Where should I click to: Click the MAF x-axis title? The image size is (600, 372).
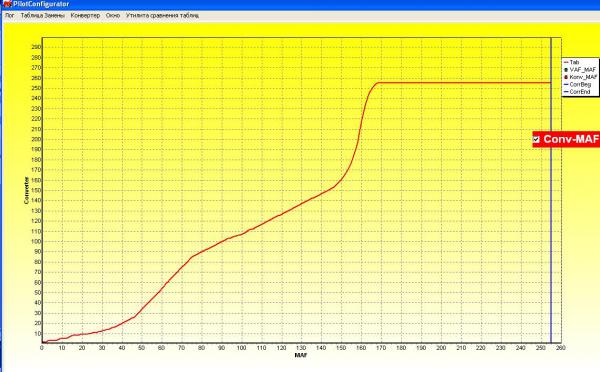[x=301, y=355]
